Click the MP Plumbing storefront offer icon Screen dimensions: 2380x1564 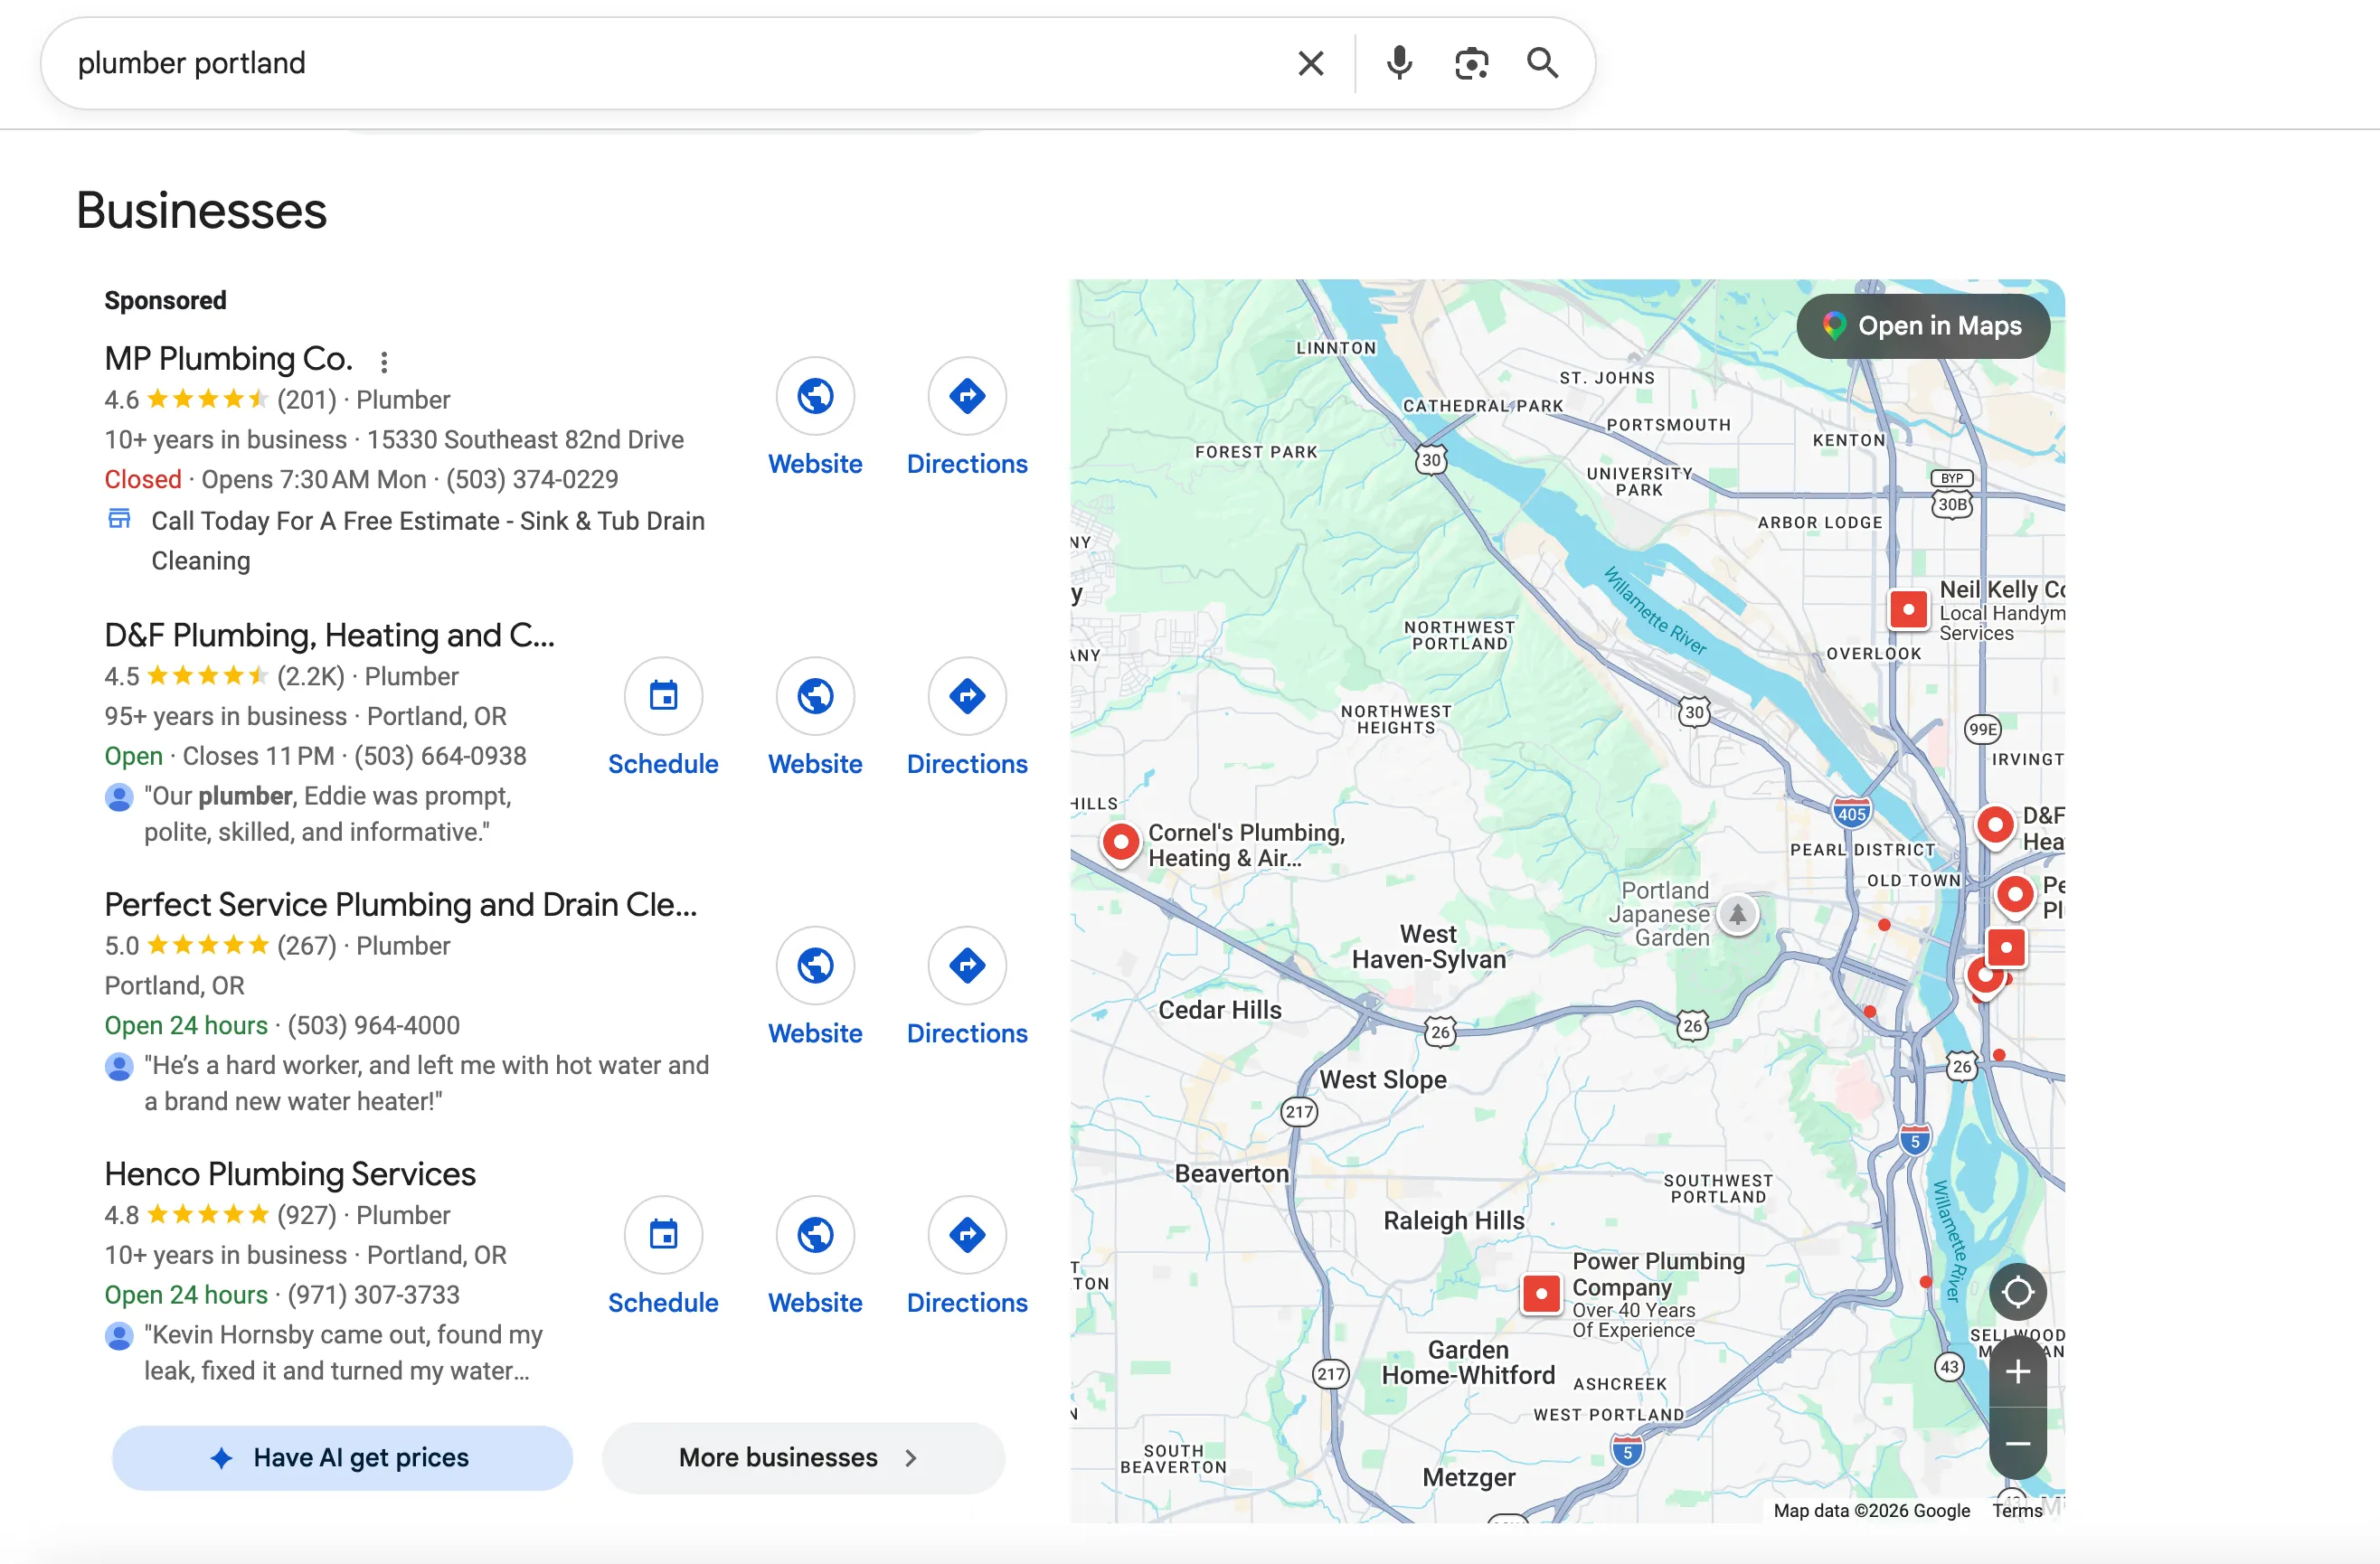[119, 519]
